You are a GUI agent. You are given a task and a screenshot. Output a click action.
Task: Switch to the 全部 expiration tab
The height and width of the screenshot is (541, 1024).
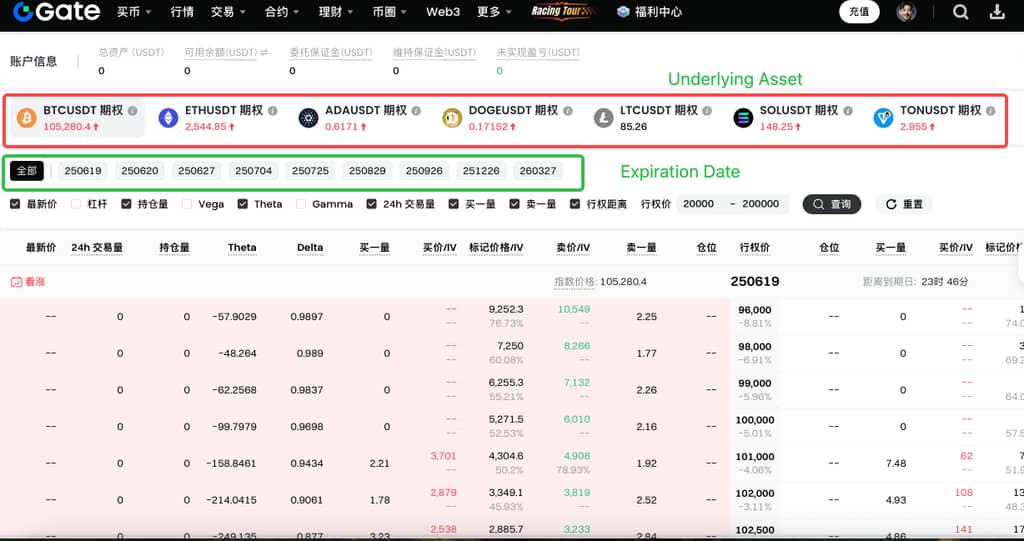click(27, 171)
